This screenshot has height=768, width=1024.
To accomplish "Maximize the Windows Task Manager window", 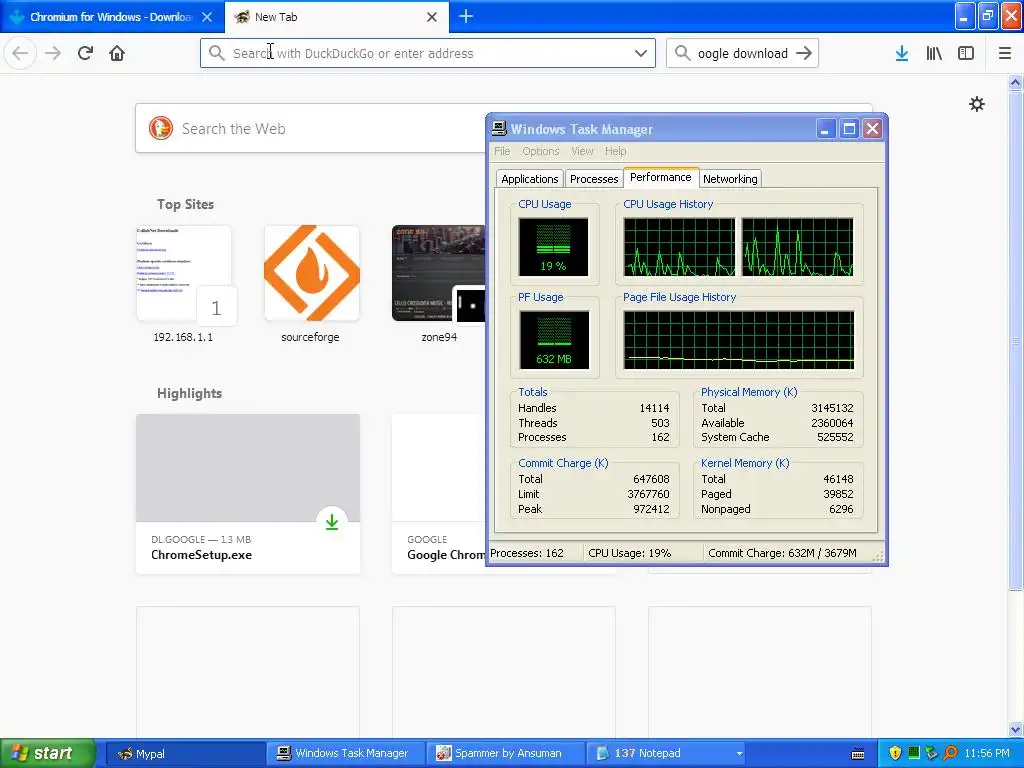I will [849, 129].
